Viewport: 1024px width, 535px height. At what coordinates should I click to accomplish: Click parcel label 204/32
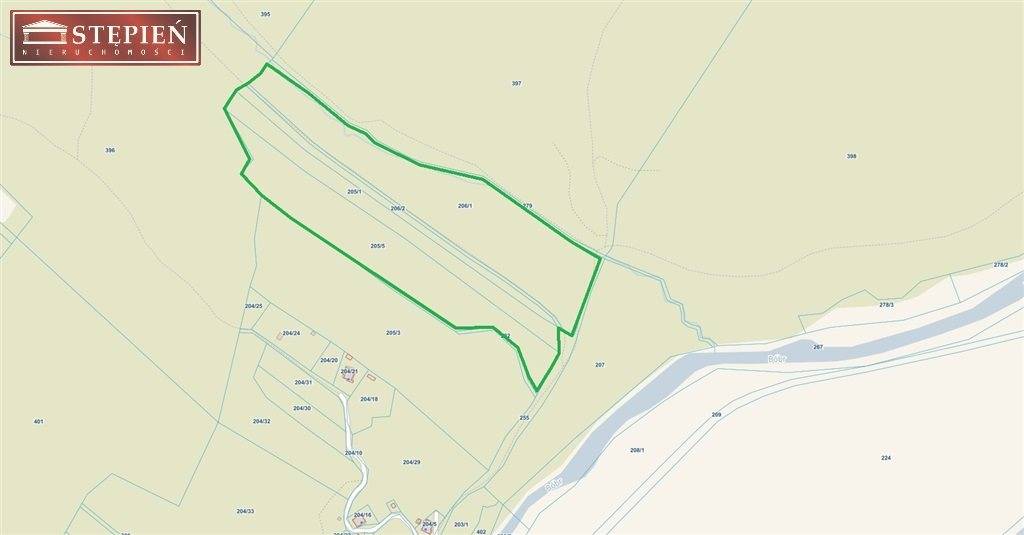click(x=262, y=421)
